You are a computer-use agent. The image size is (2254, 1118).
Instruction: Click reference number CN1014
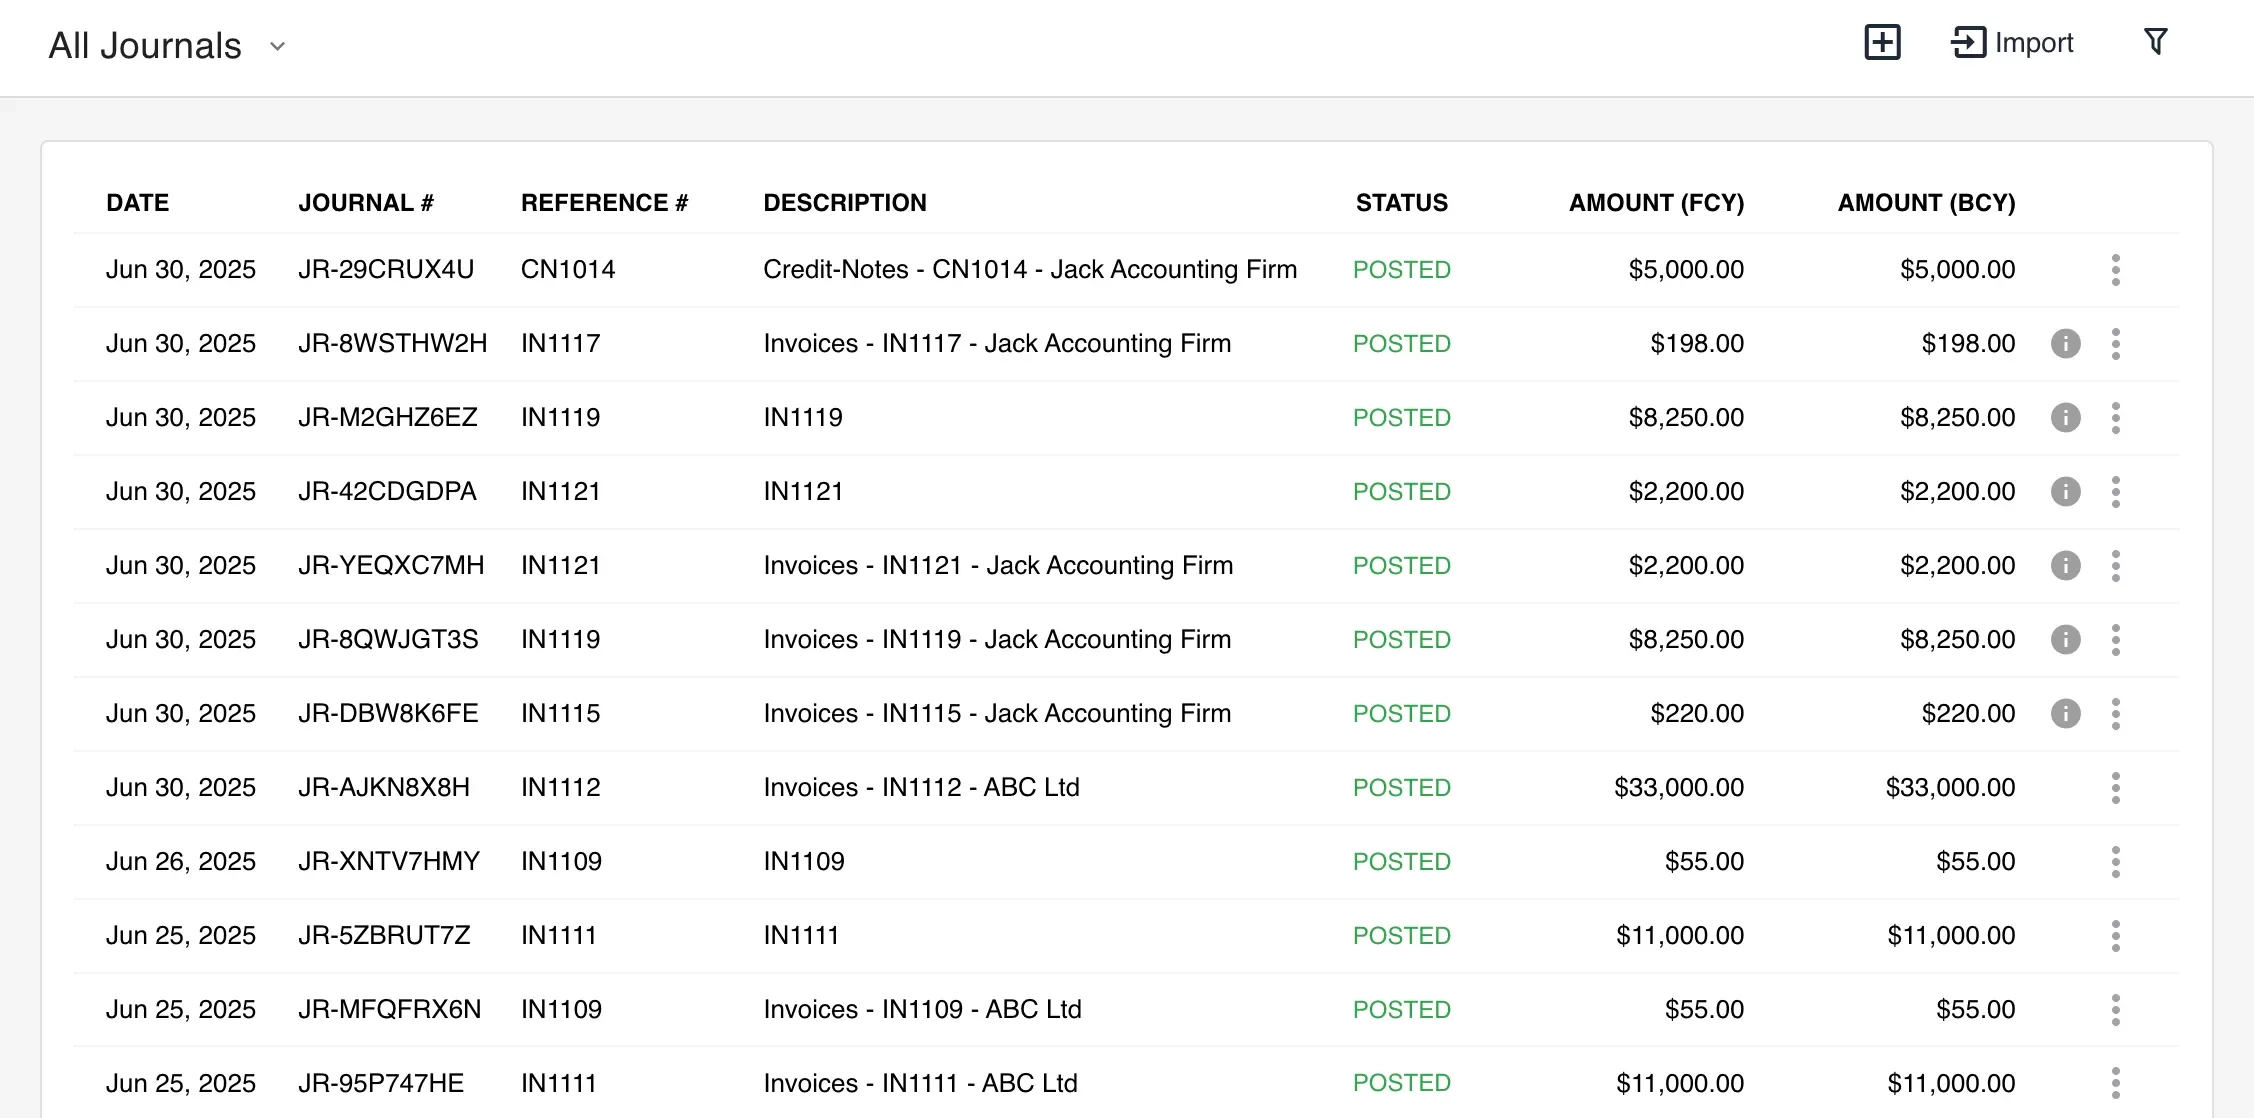click(x=567, y=269)
